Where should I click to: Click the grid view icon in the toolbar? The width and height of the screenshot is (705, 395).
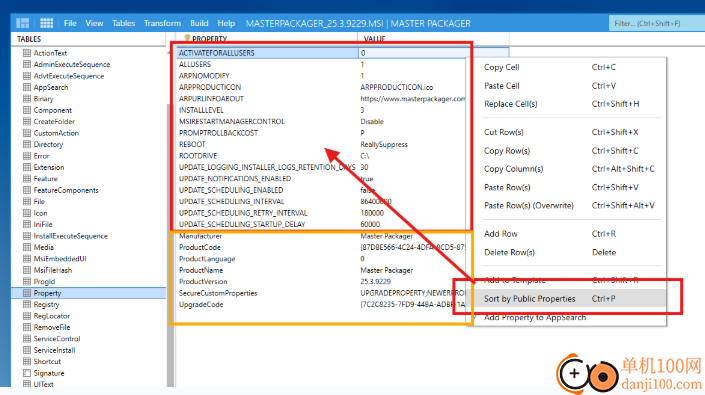pyautogui.click(x=47, y=23)
